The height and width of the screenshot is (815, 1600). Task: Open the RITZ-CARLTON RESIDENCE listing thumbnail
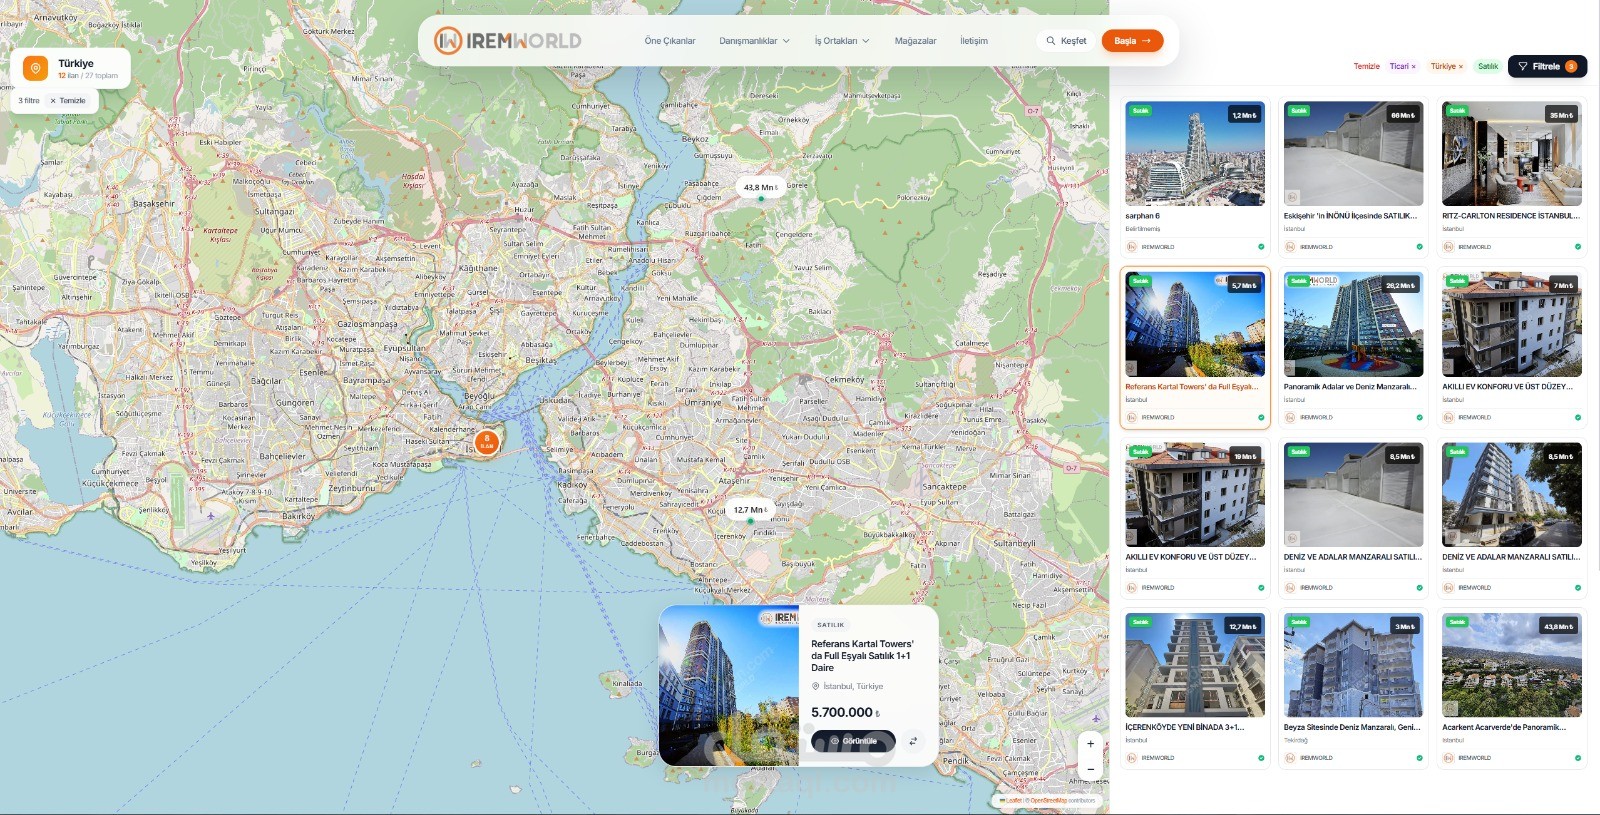(1512, 153)
